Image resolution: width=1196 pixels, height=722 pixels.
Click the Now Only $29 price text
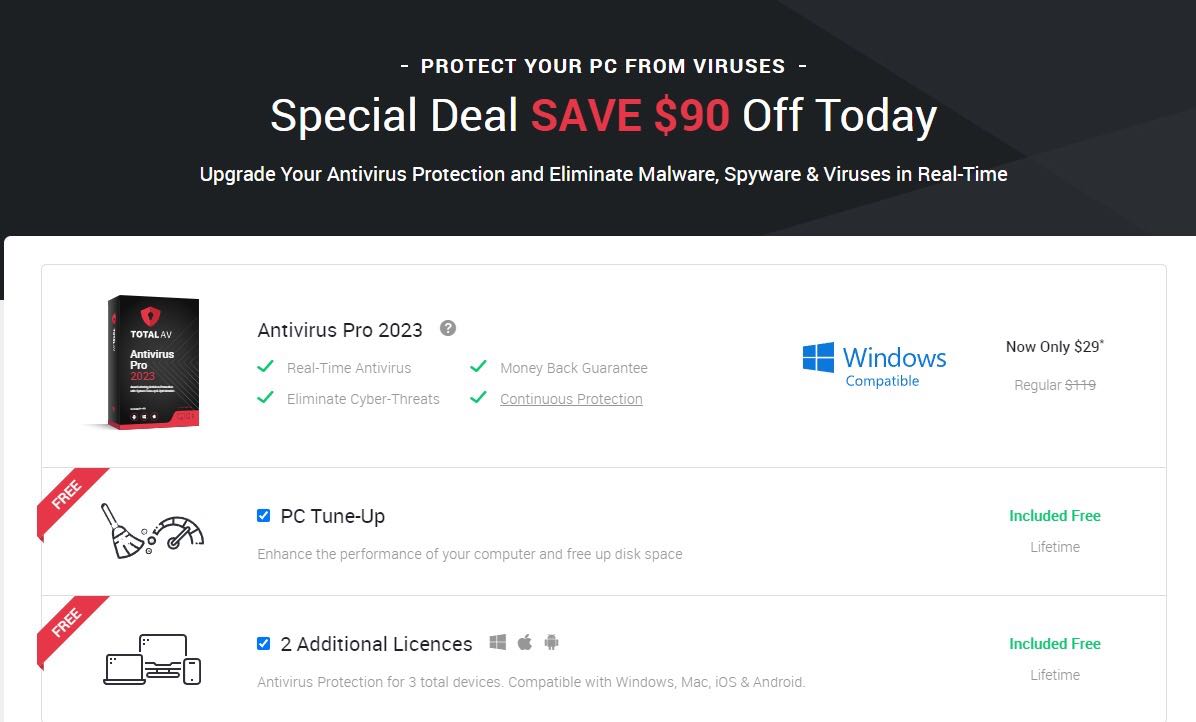(1054, 347)
